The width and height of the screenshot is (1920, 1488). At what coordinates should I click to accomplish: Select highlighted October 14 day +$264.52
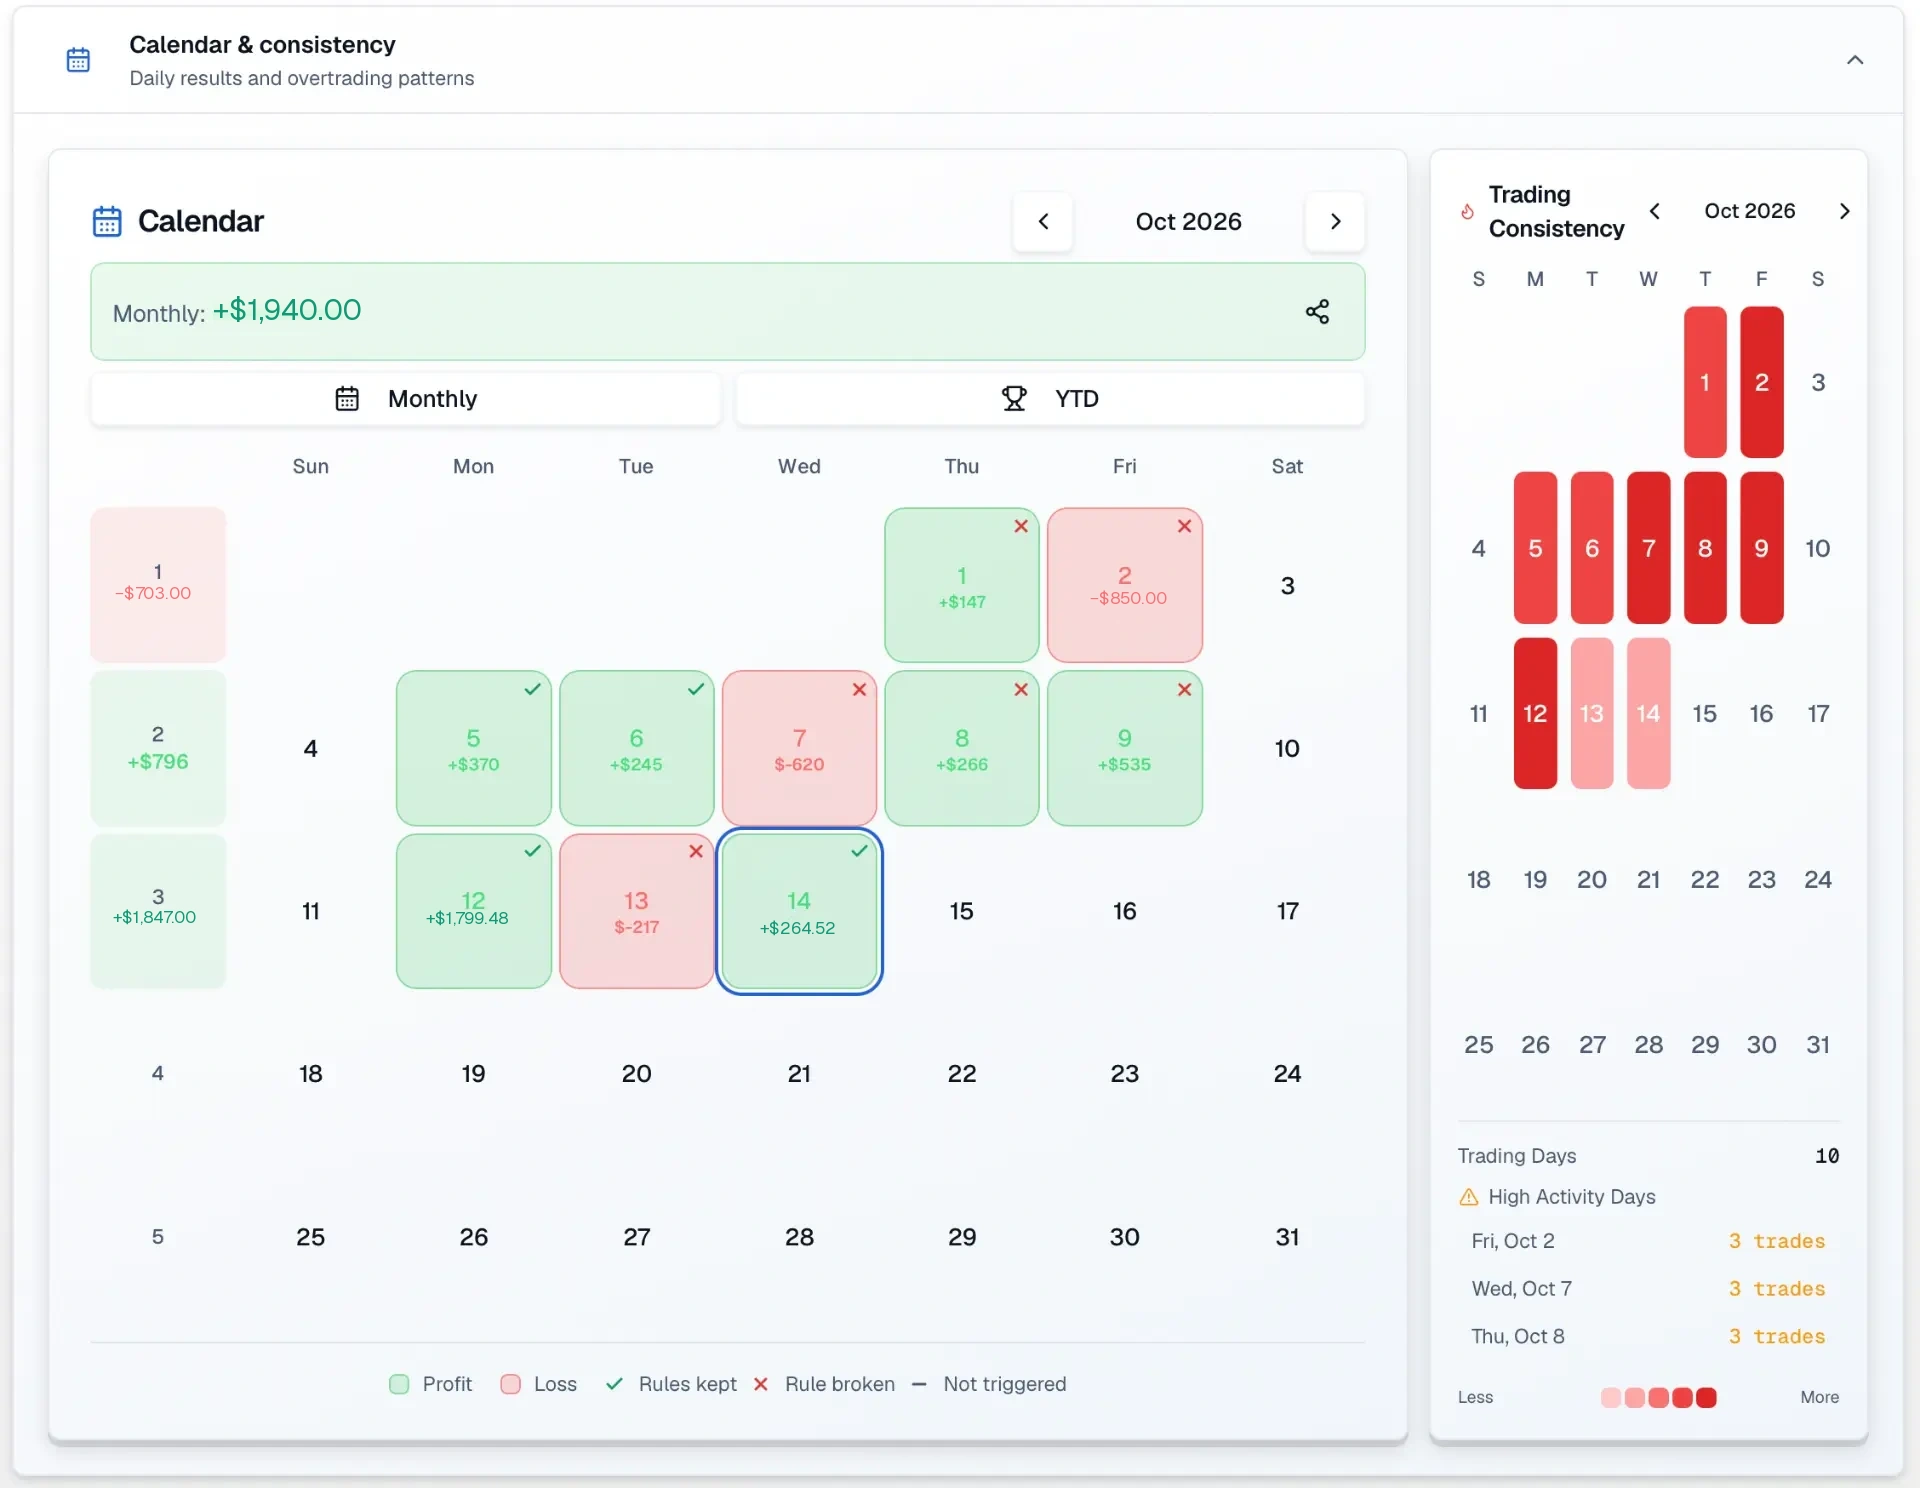pyautogui.click(x=799, y=911)
